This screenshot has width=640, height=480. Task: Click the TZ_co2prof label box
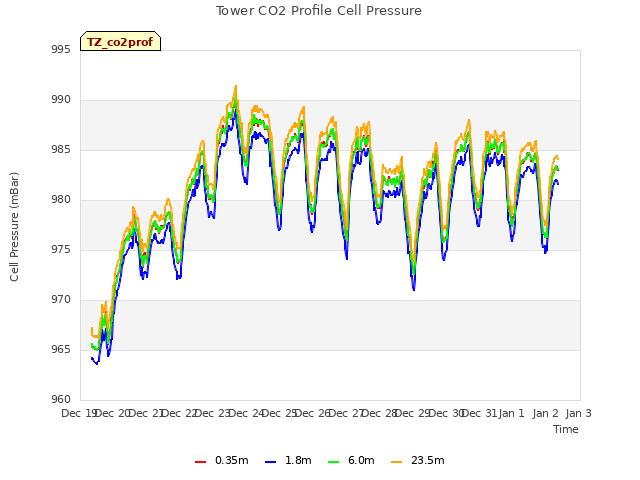(120, 41)
